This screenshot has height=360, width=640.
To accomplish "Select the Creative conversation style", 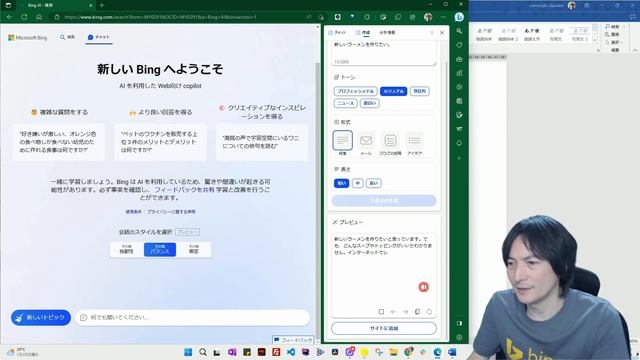I will click(127, 249).
